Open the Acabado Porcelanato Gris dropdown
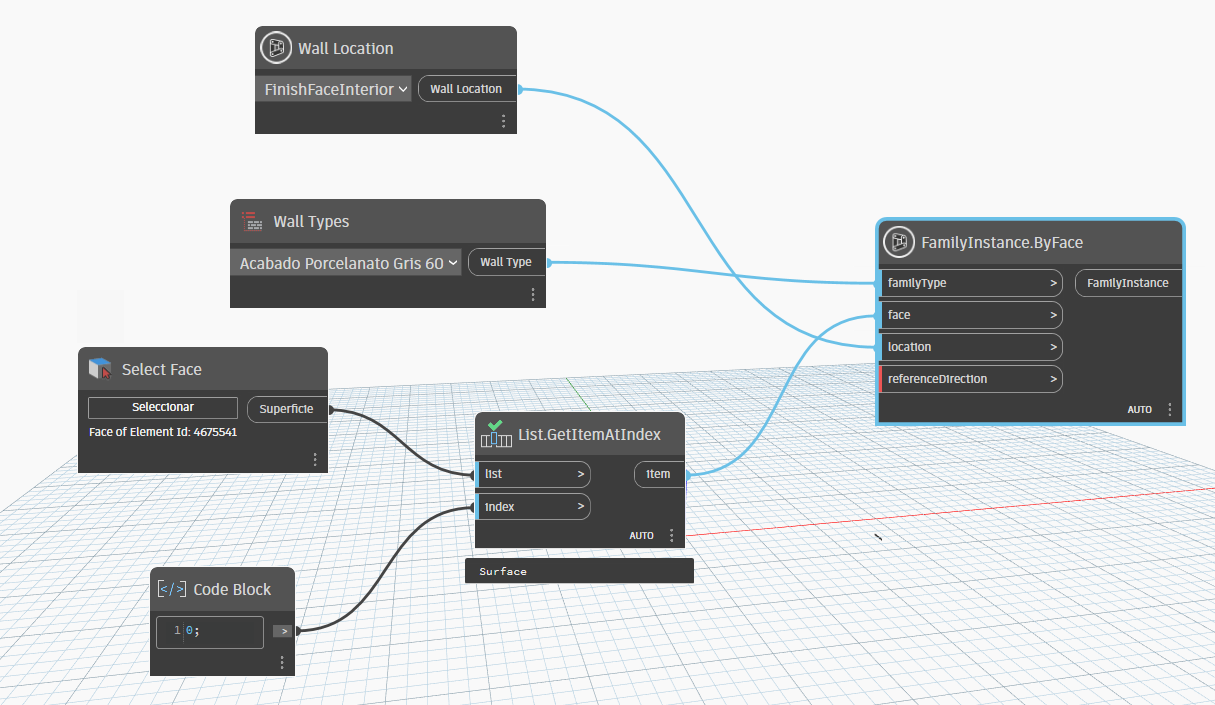Image resolution: width=1215 pixels, height=705 pixels. (346, 263)
